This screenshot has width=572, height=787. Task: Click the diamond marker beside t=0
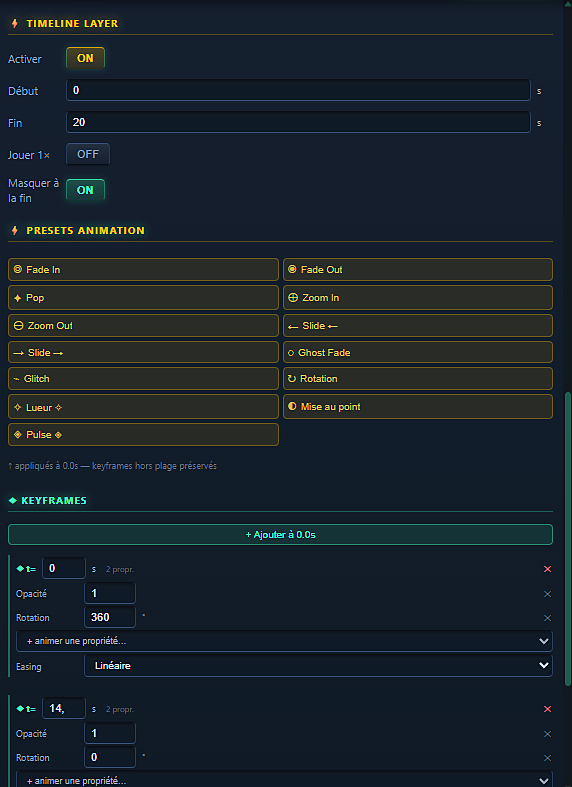coord(20,569)
